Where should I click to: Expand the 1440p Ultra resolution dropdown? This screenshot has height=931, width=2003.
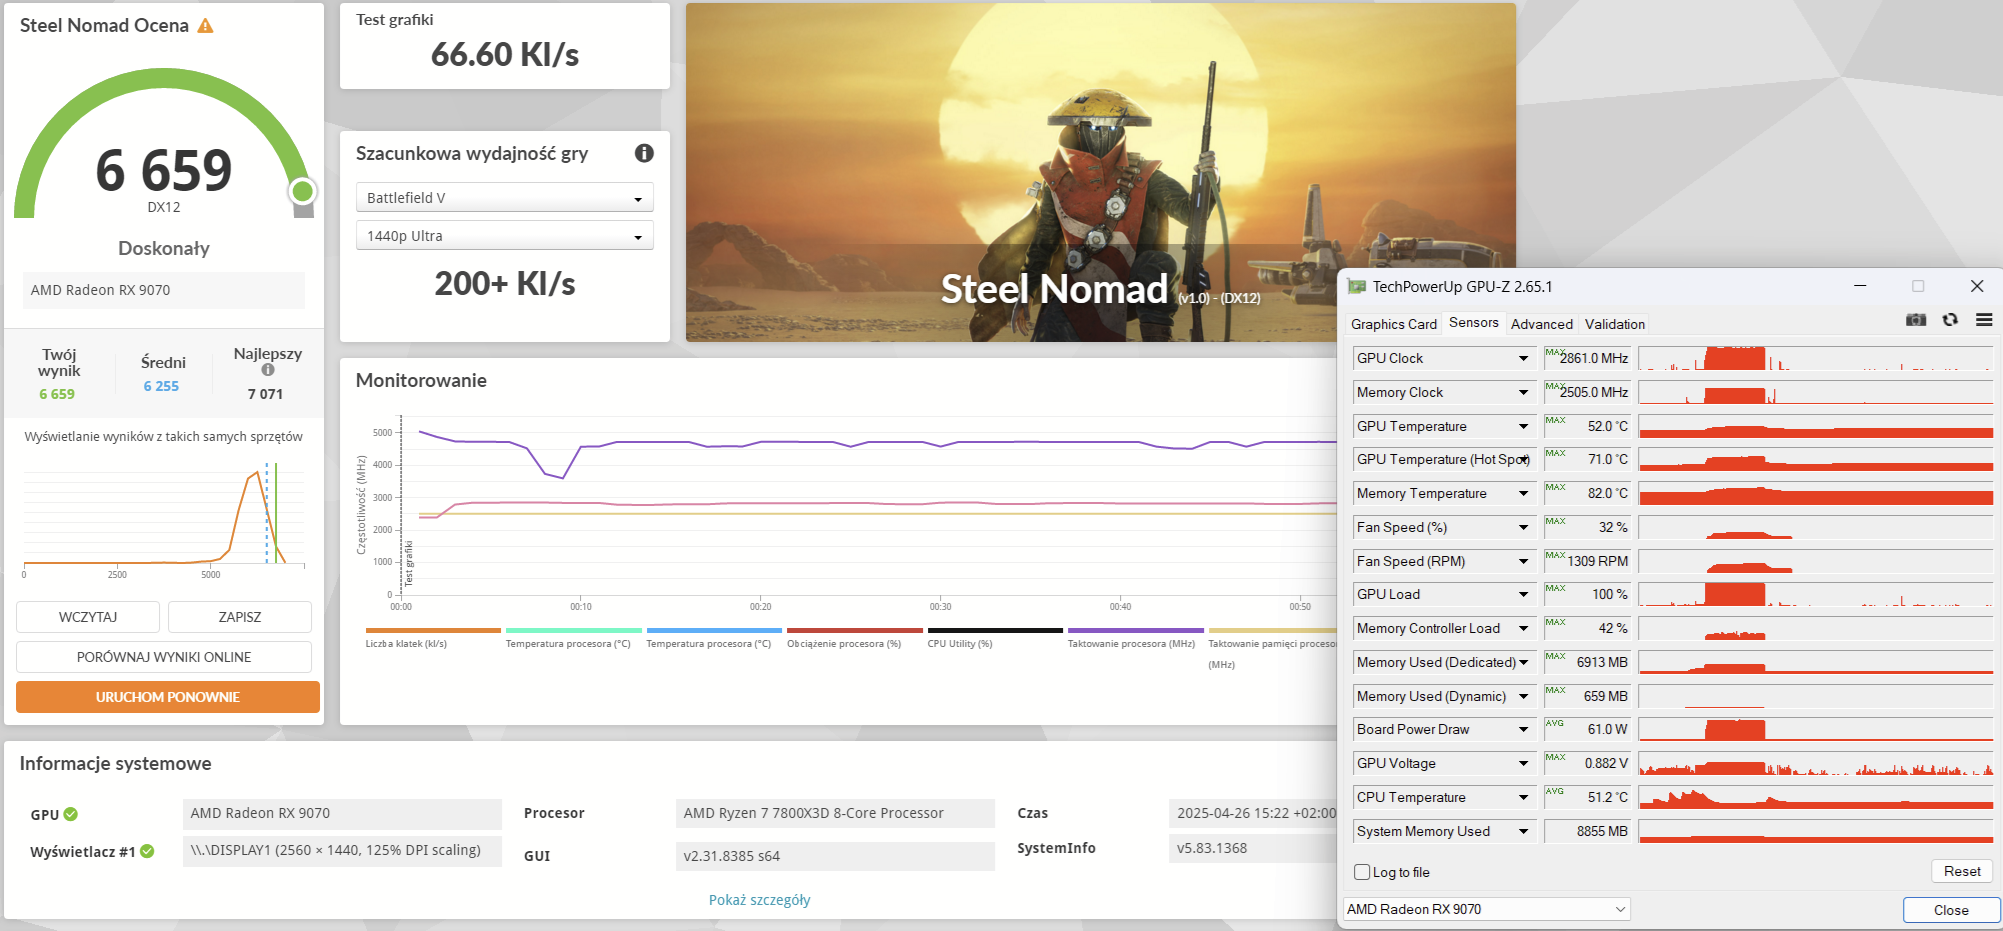click(504, 236)
